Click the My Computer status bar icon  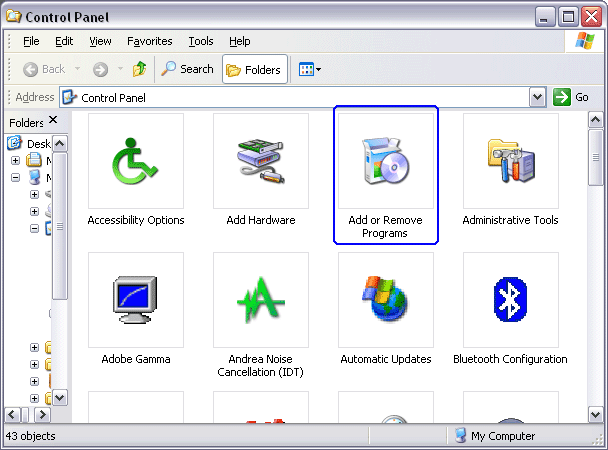(x=460, y=436)
